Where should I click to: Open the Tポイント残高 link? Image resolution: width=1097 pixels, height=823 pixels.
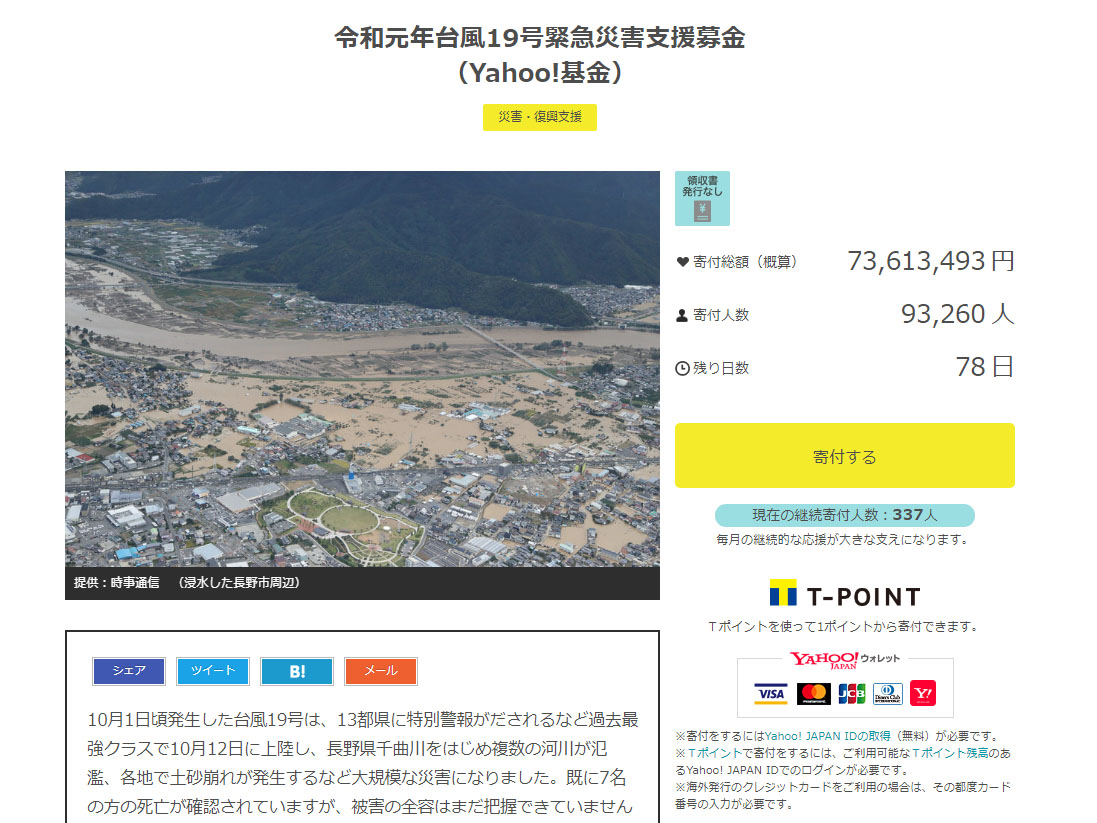(948, 752)
